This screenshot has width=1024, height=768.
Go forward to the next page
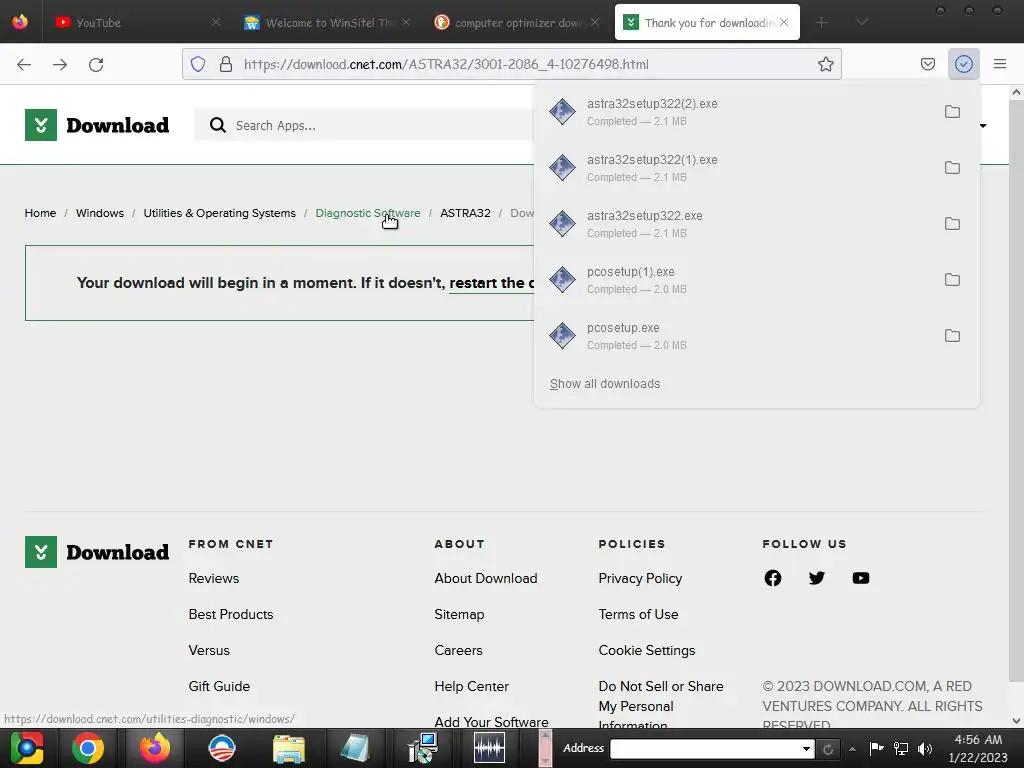pyautogui.click(x=60, y=64)
